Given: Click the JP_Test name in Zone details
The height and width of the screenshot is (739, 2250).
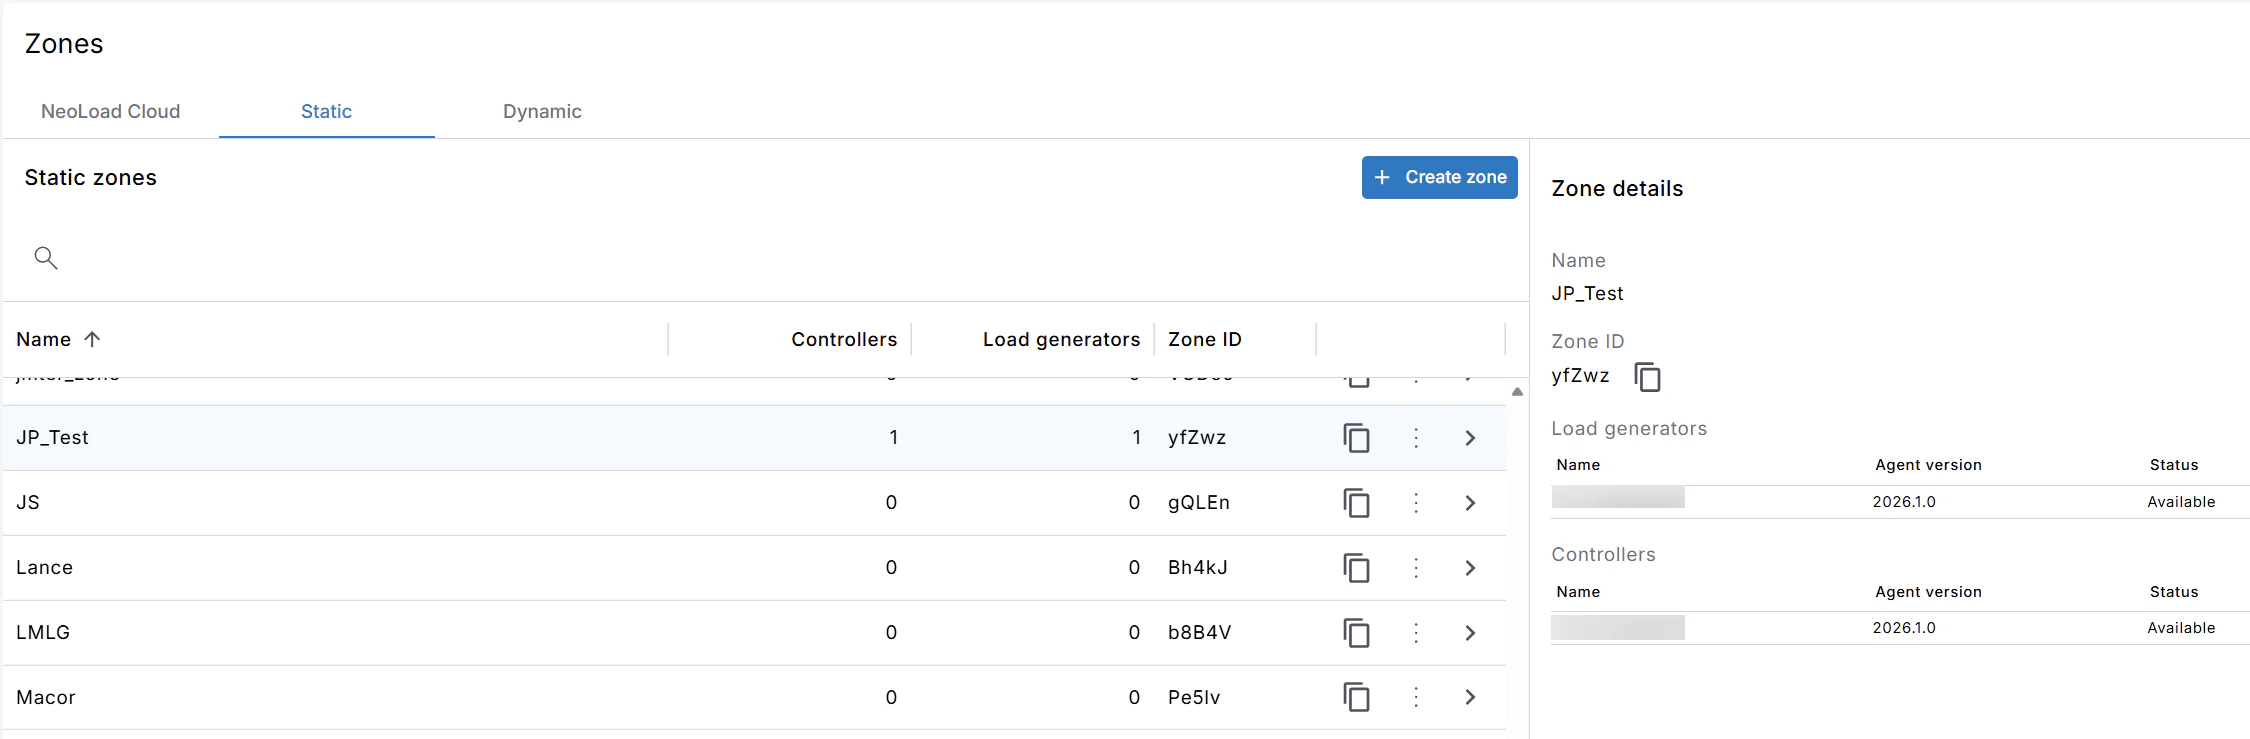Looking at the screenshot, I should (x=1587, y=293).
